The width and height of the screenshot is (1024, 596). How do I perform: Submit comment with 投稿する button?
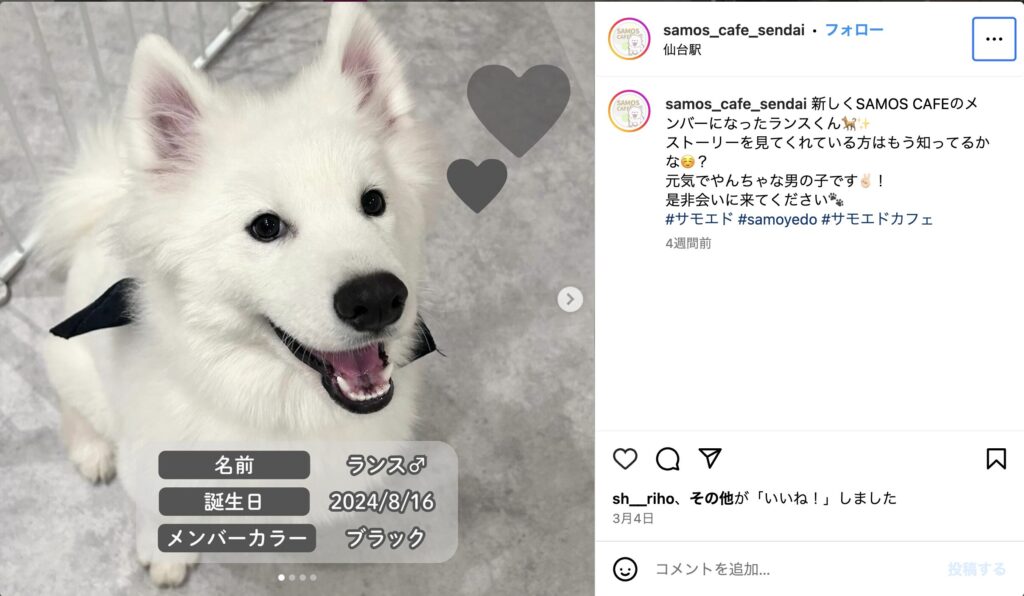pos(976,569)
